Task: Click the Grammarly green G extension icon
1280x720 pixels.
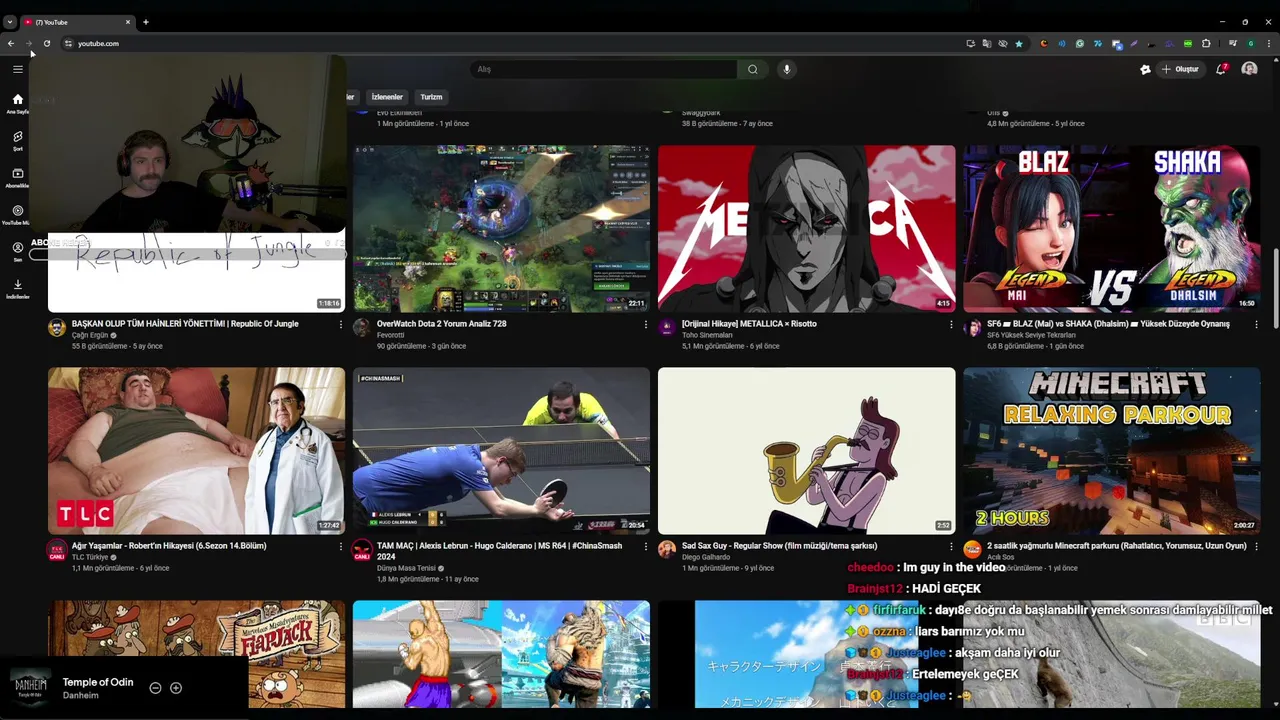Action: 1080,43
